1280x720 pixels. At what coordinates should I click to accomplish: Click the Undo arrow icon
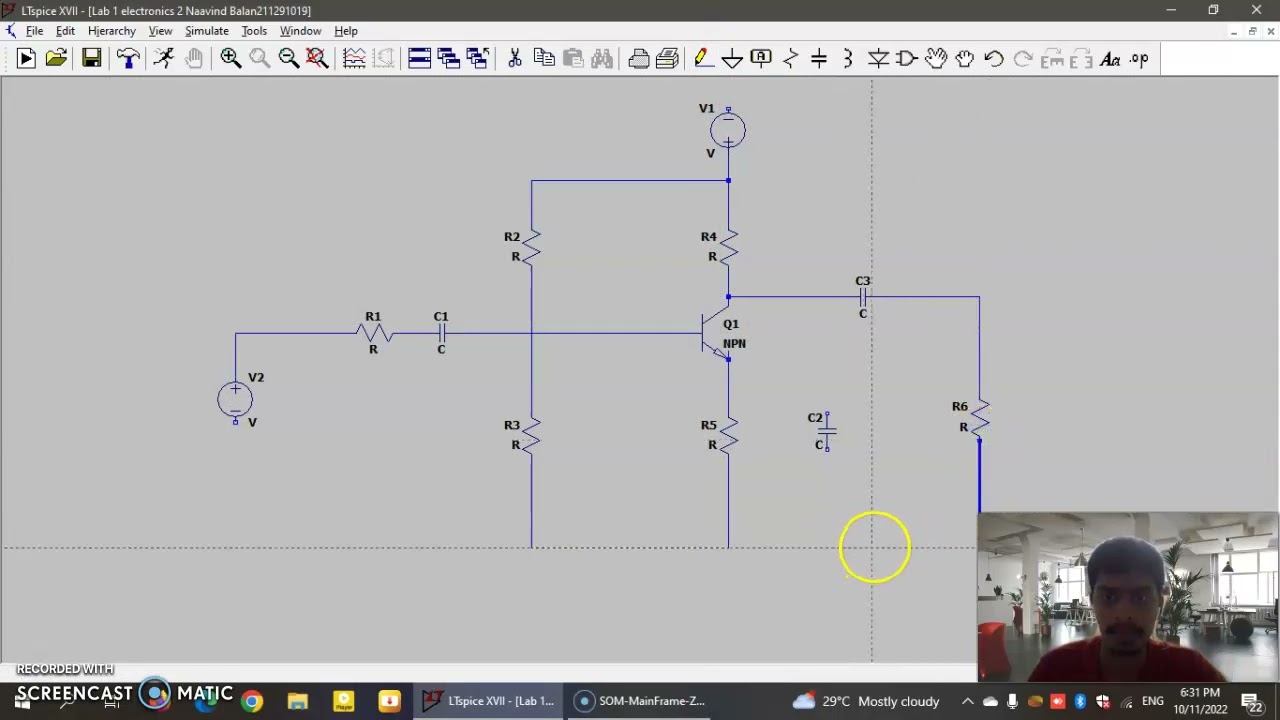click(x=994, y=59)
